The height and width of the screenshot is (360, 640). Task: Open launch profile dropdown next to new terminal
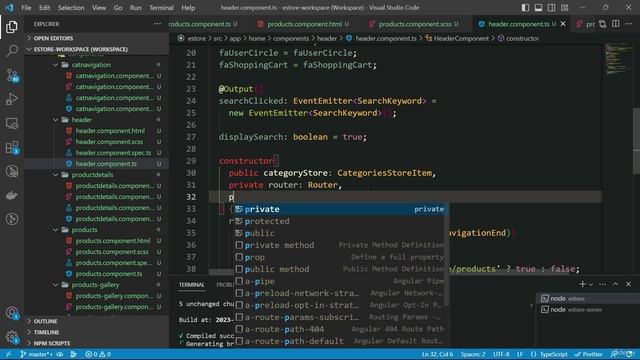tap(591, 284)
